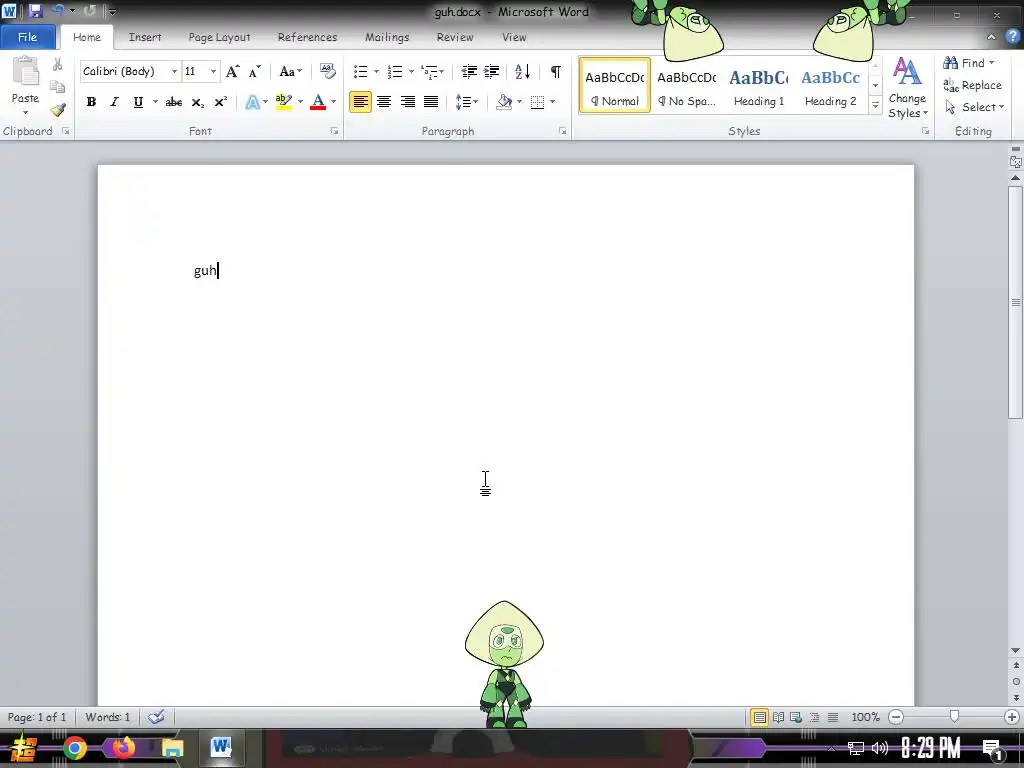The image size is (1024, 768).
Task: Open Chrome from the taskbar
Action: click(x=74, y=748)
